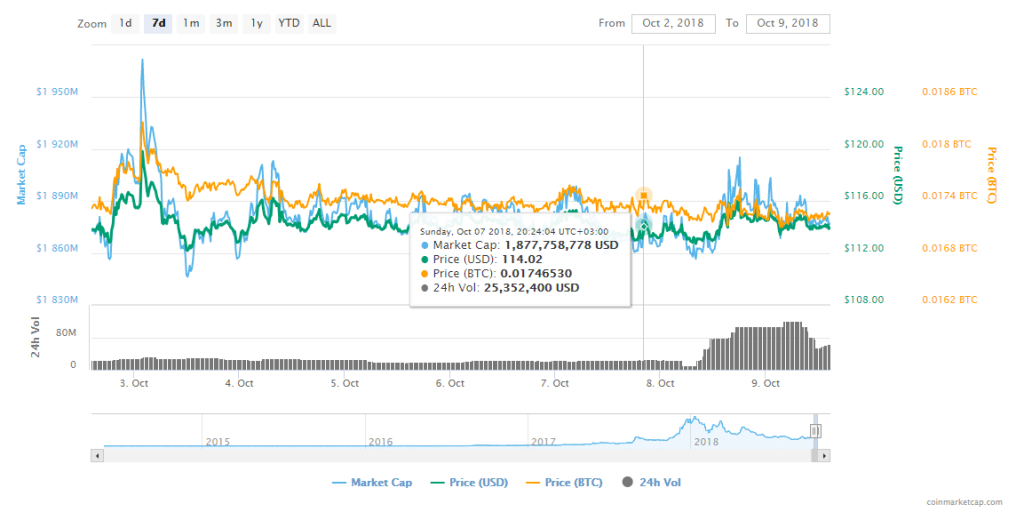This screenshot has height=520, width=1024.
Task: Click the navigator scroll right arrow
Action: [825, 455]
